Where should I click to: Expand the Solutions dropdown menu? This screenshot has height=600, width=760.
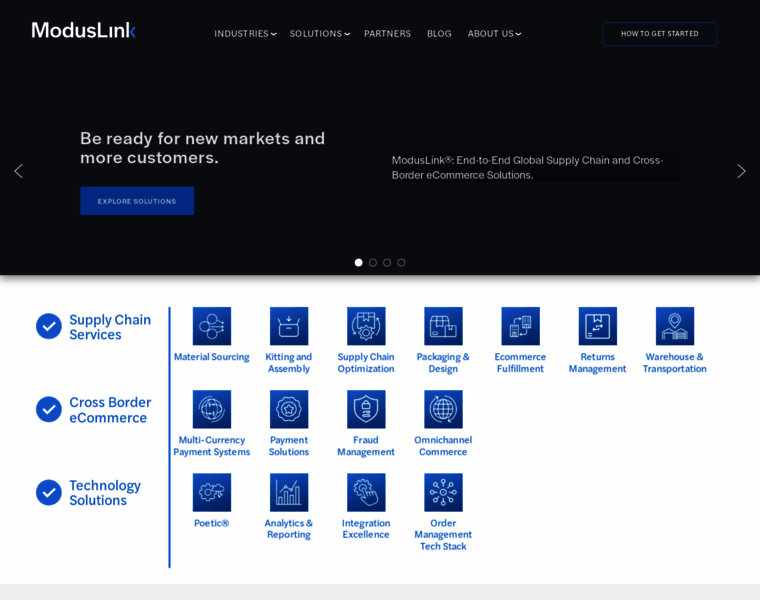tap(319, 33)
